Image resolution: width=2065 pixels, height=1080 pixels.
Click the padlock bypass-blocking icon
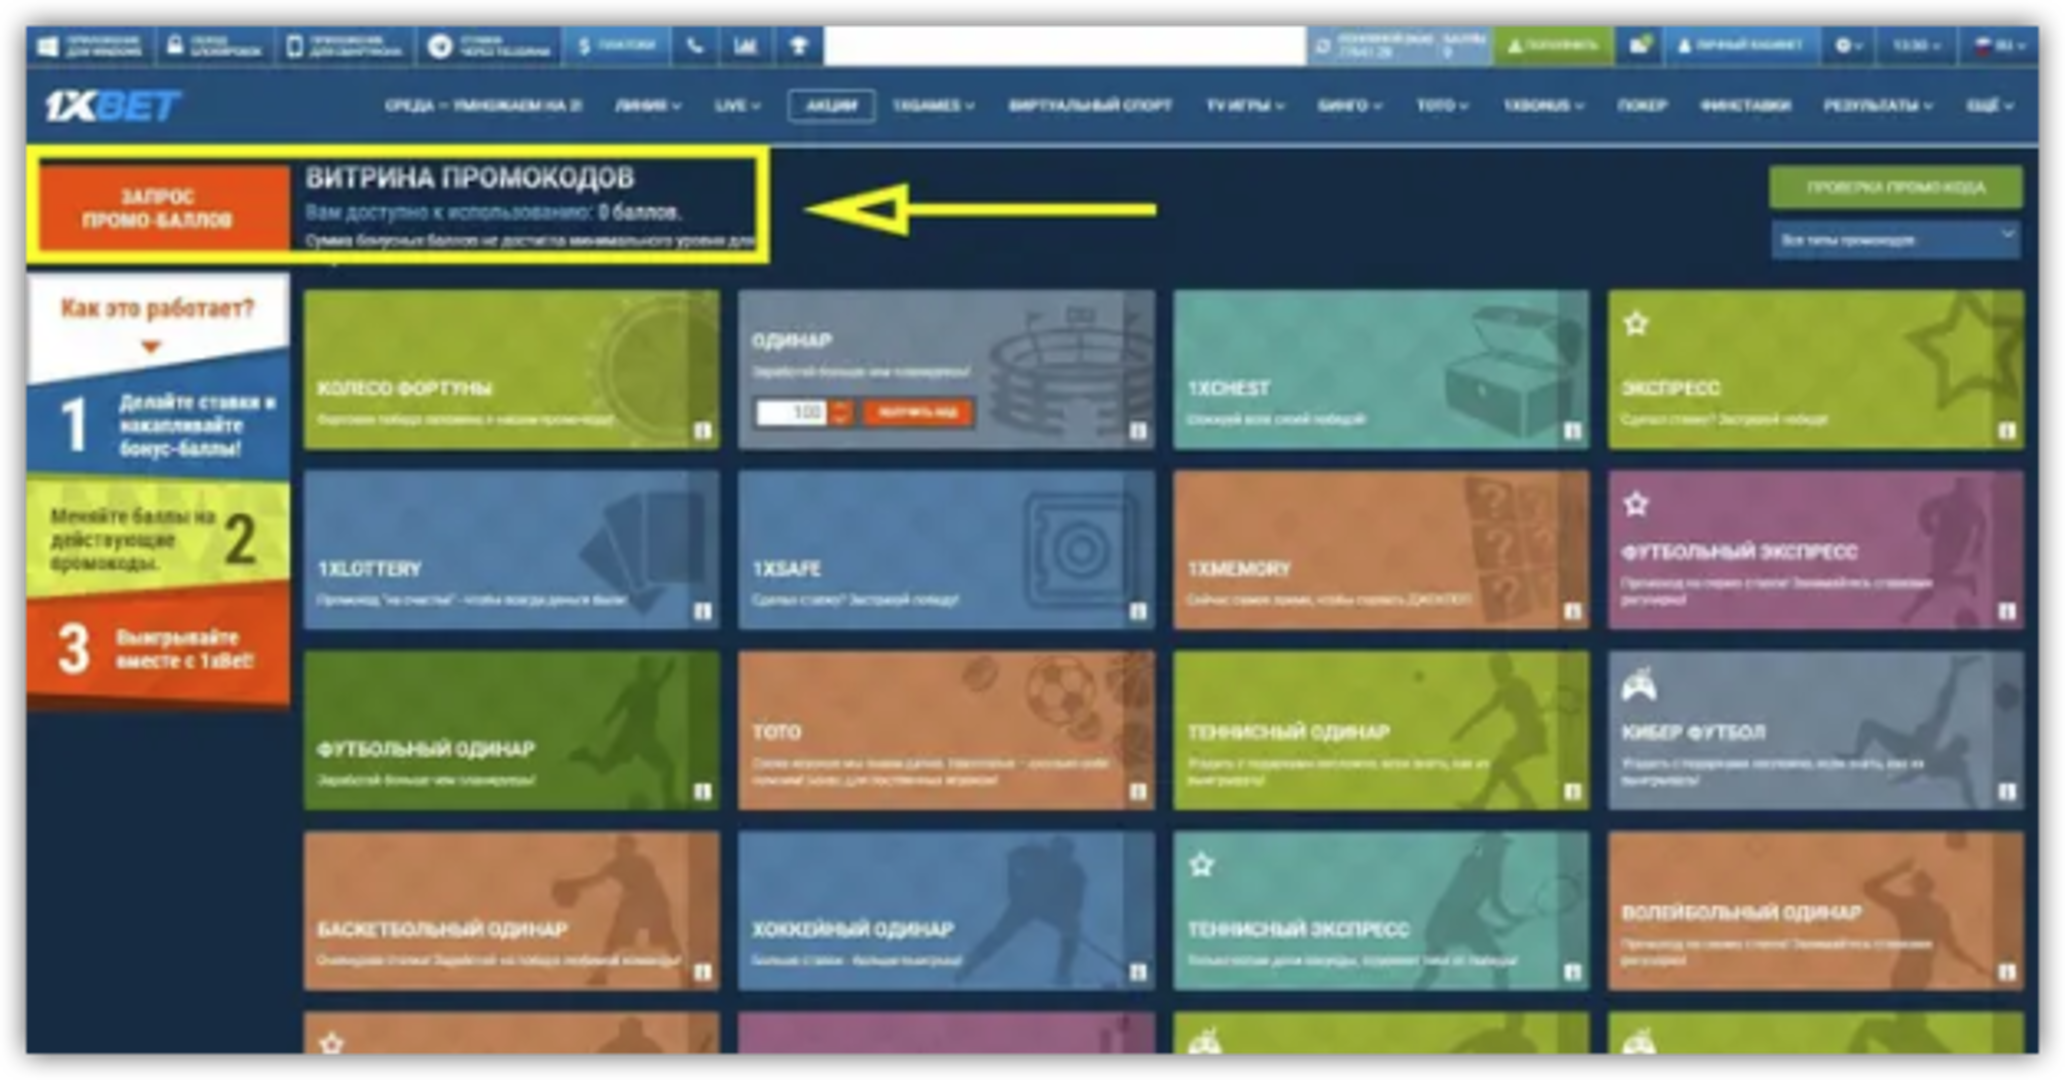(x=175, y=46)
